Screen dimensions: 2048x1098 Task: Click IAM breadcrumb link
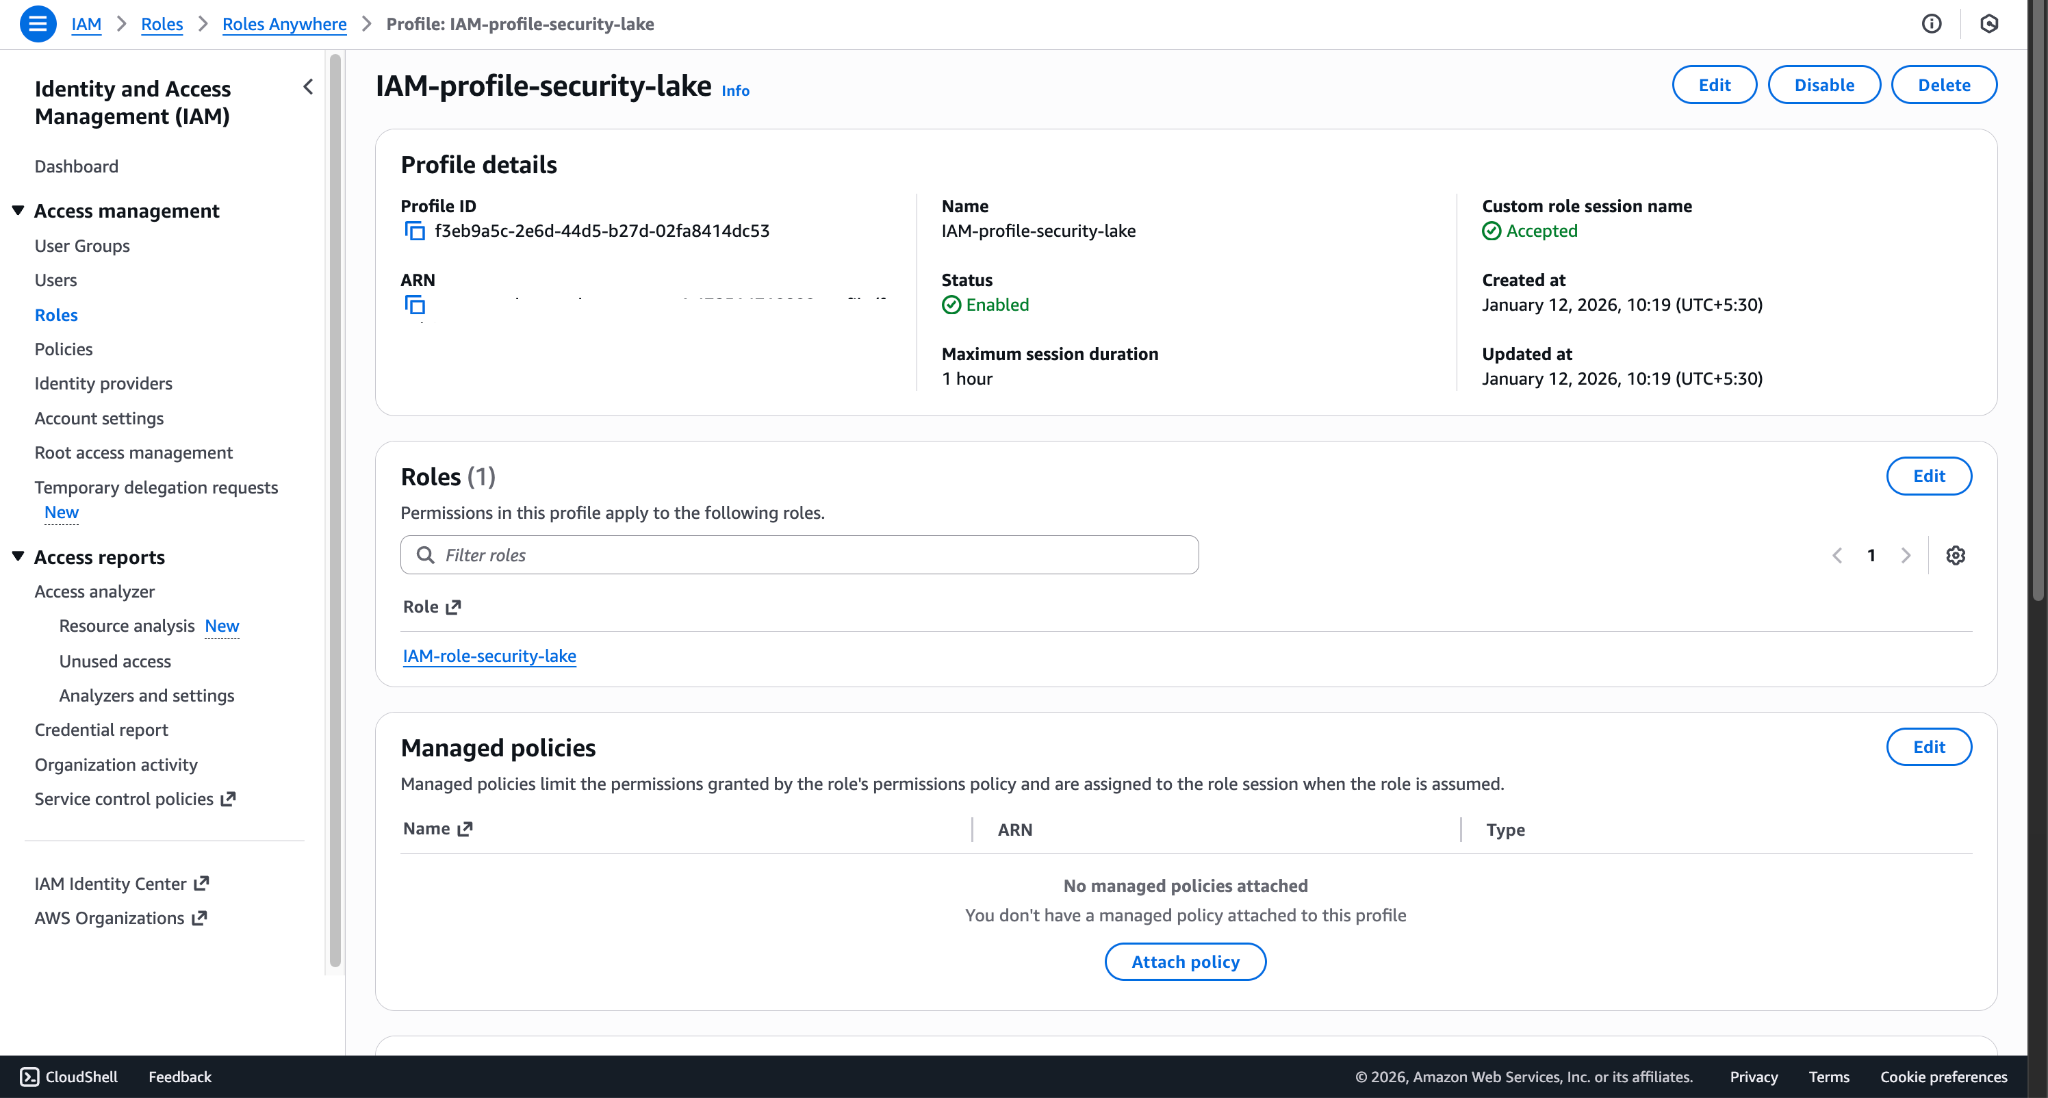86,24
